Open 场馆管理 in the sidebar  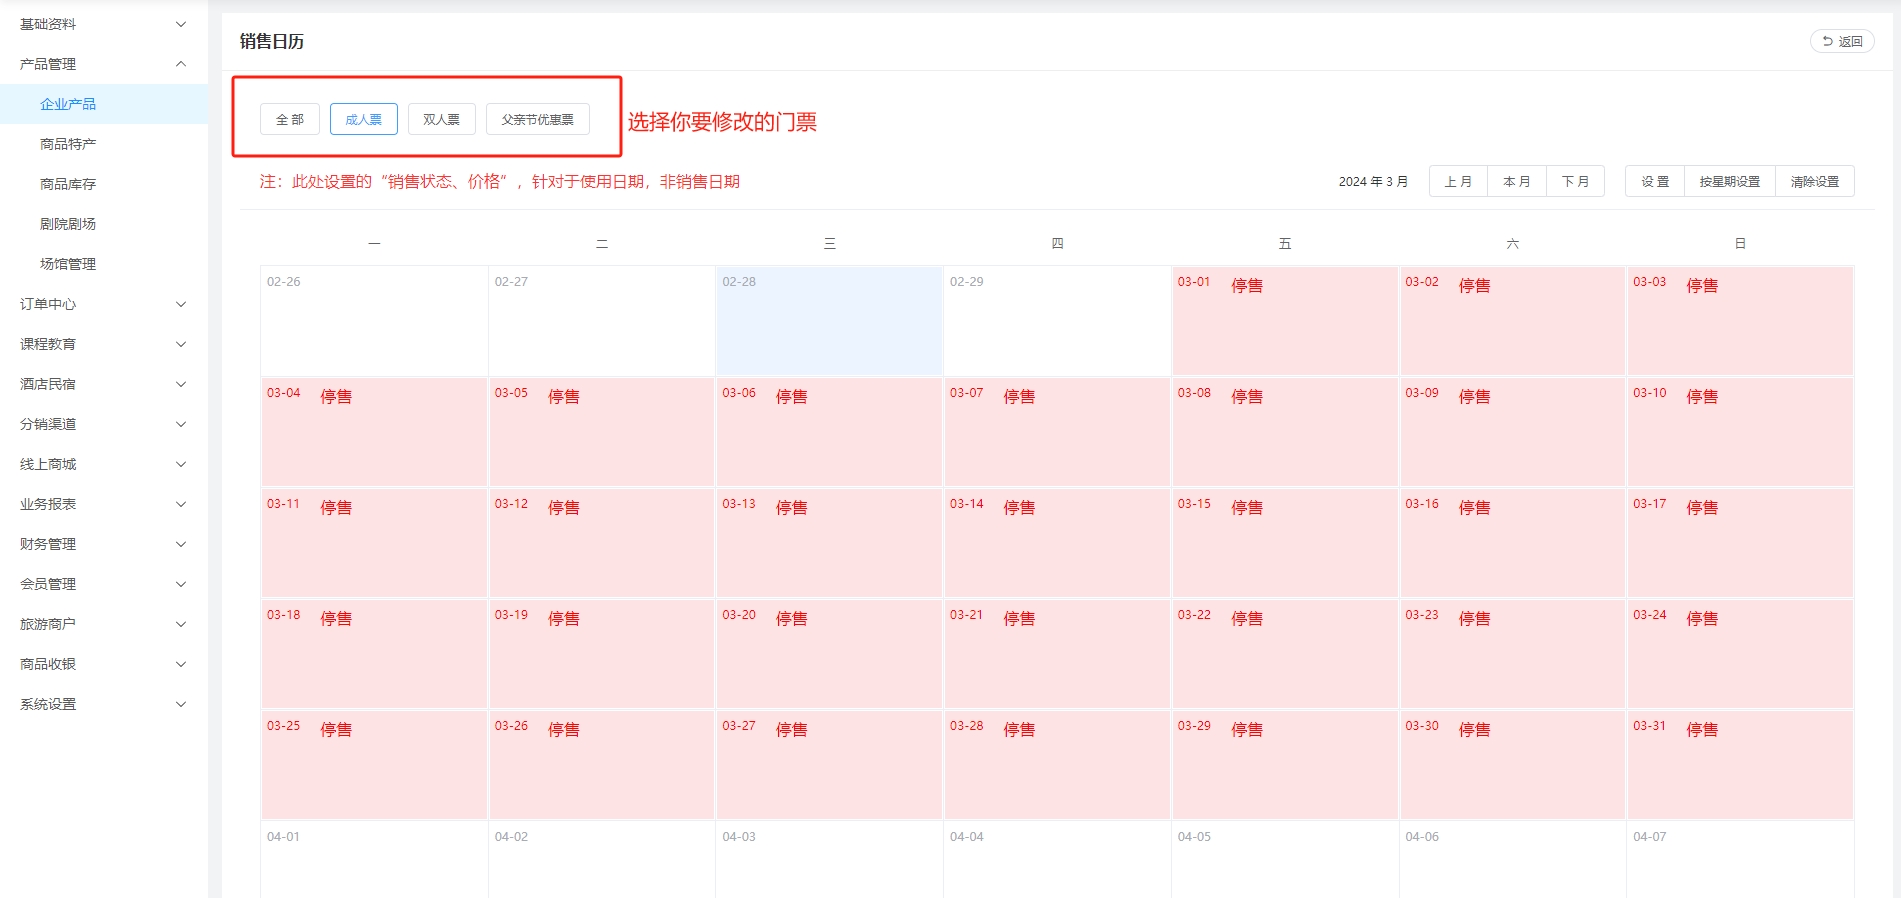[x=68, y=264]
